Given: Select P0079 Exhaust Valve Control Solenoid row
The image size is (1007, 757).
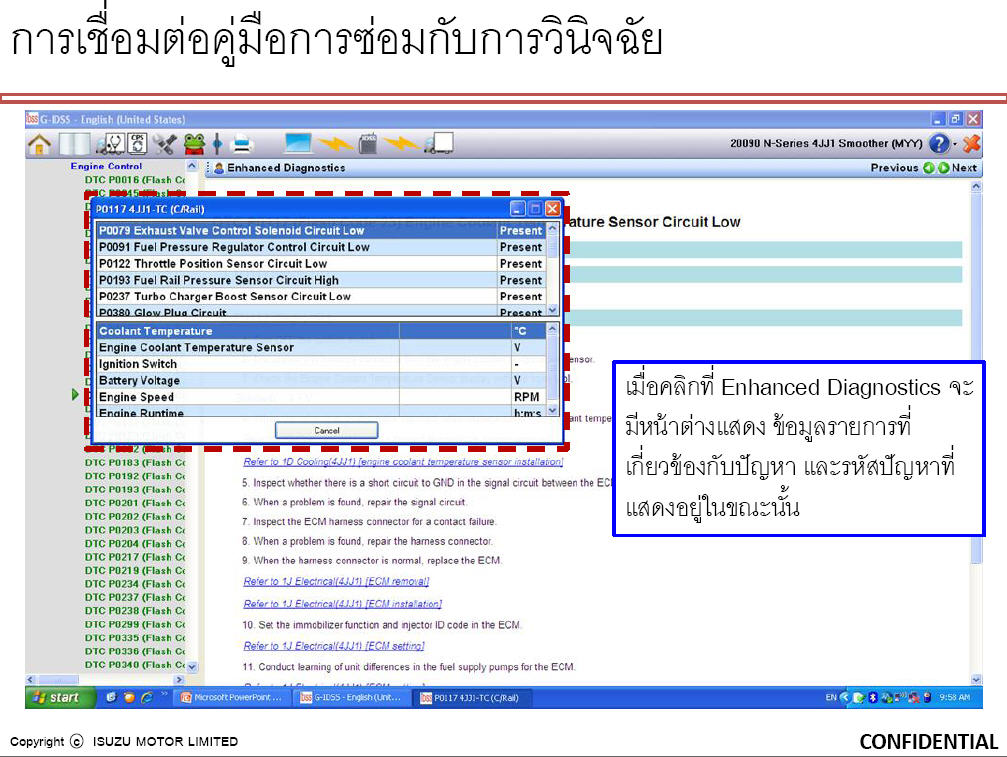Looking at the screenshot, I should [321, 231].
